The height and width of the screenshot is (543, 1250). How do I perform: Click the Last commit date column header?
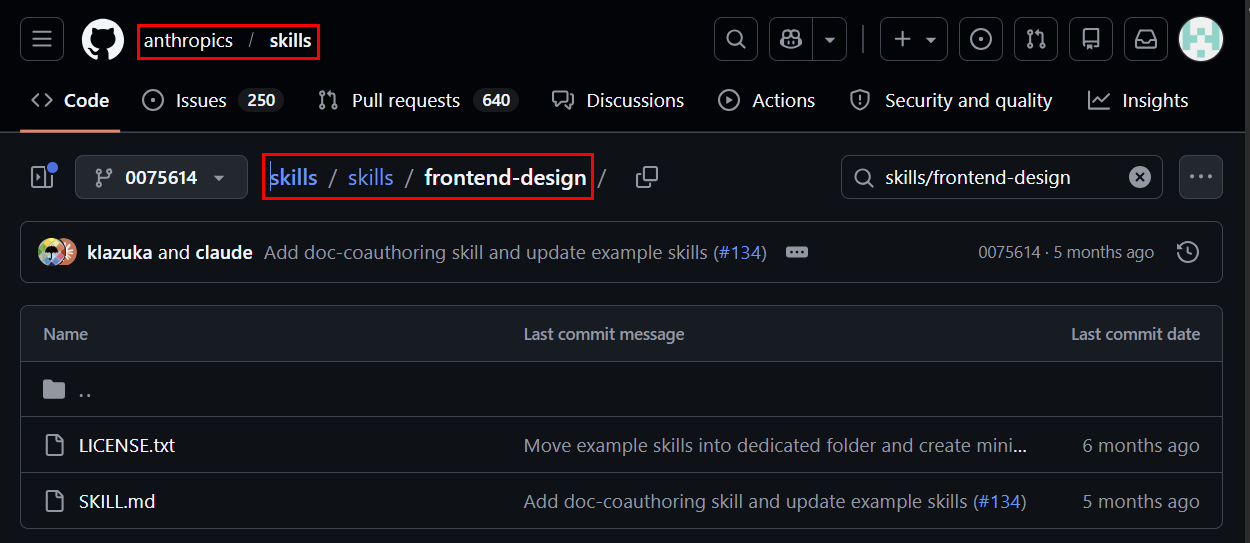click(x=1135, y=334)
